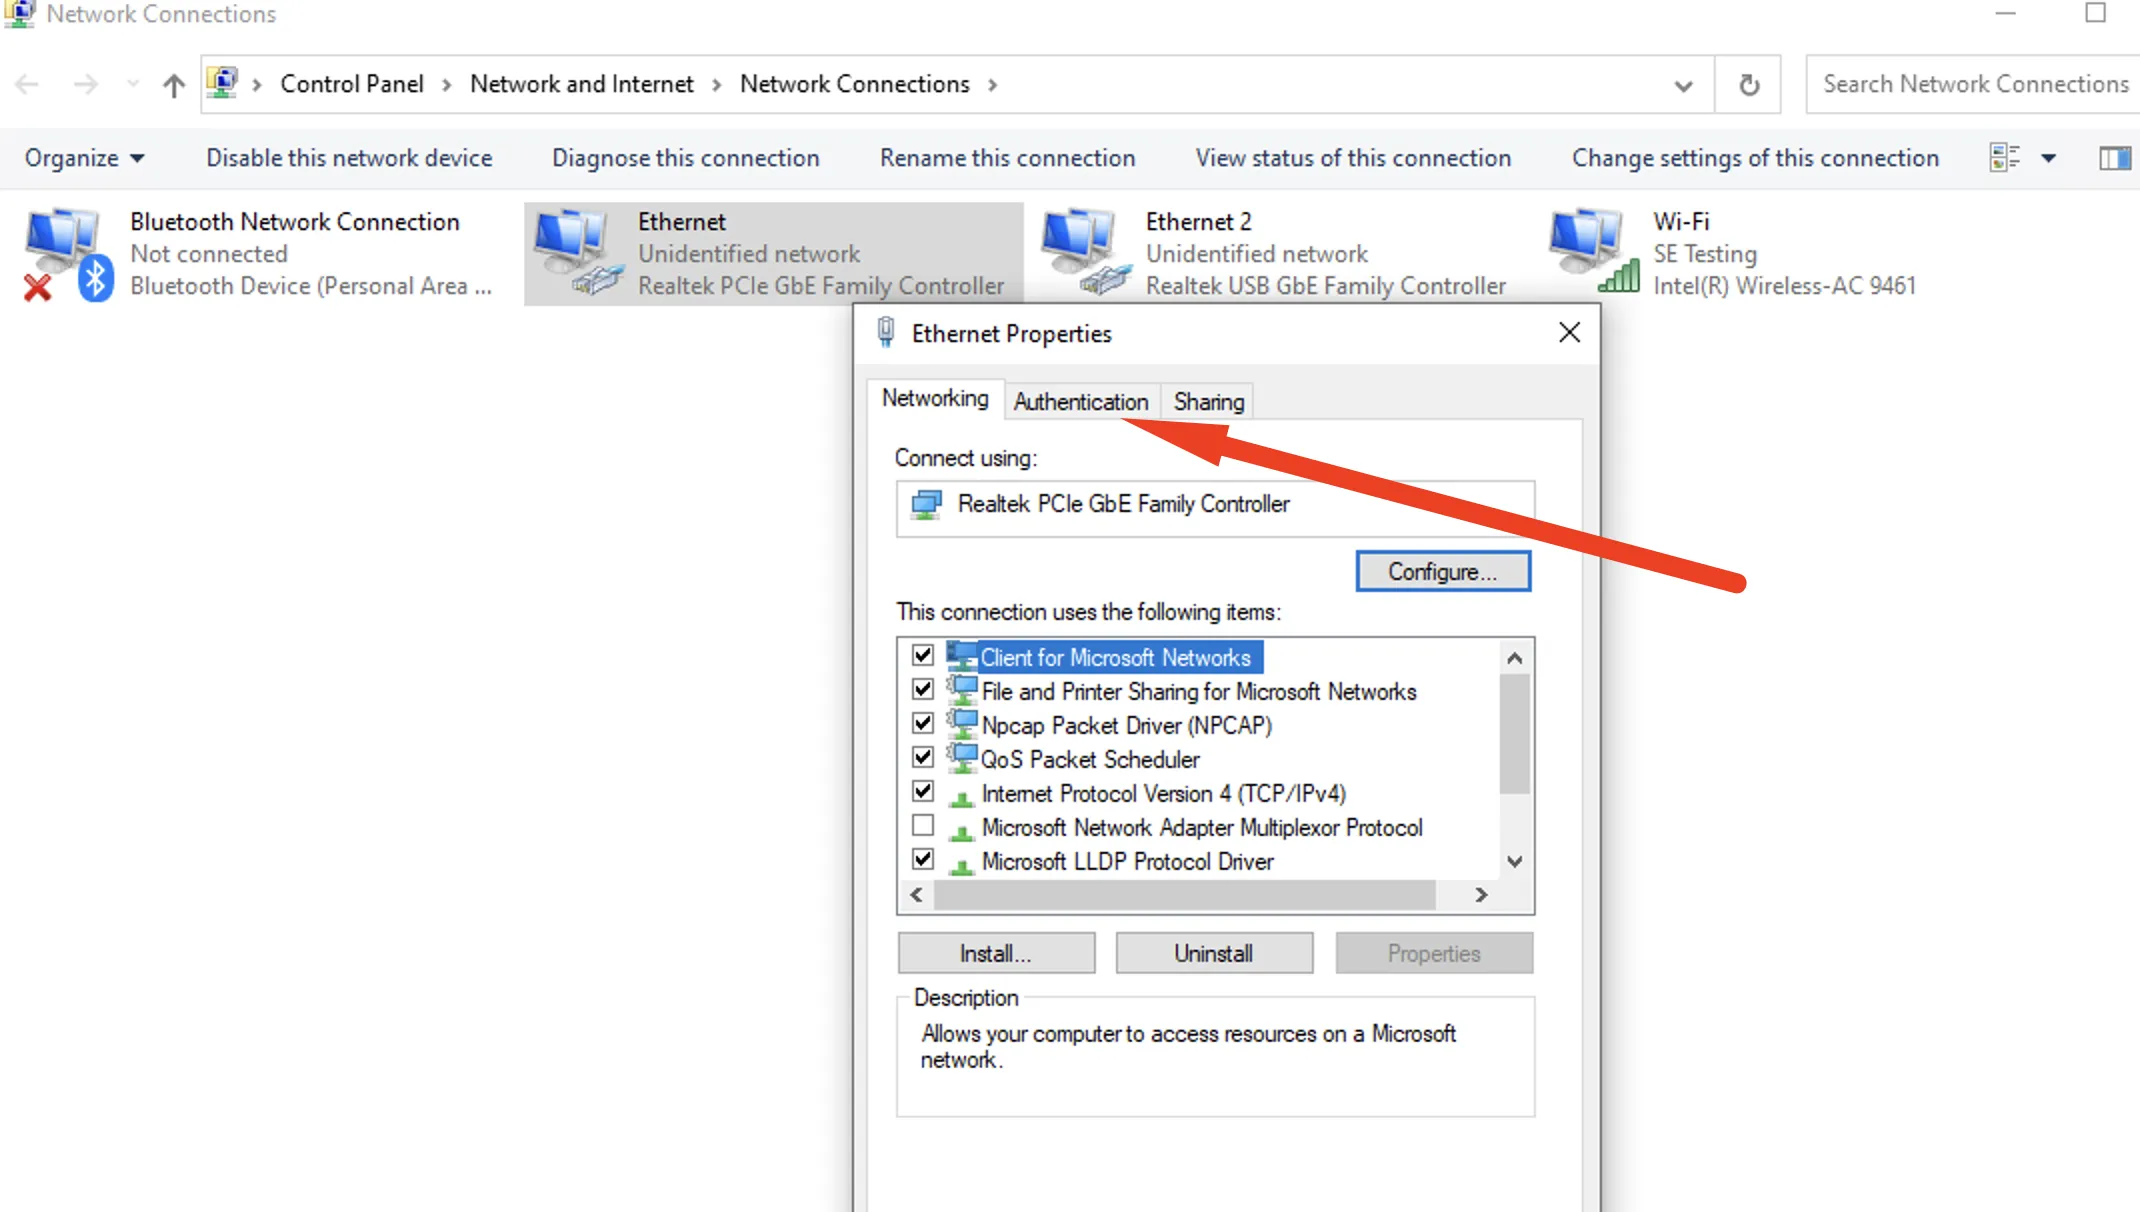Close the Ethernet Properties dialog
2140x1212 pixels.
click(x=1569, y=333)
